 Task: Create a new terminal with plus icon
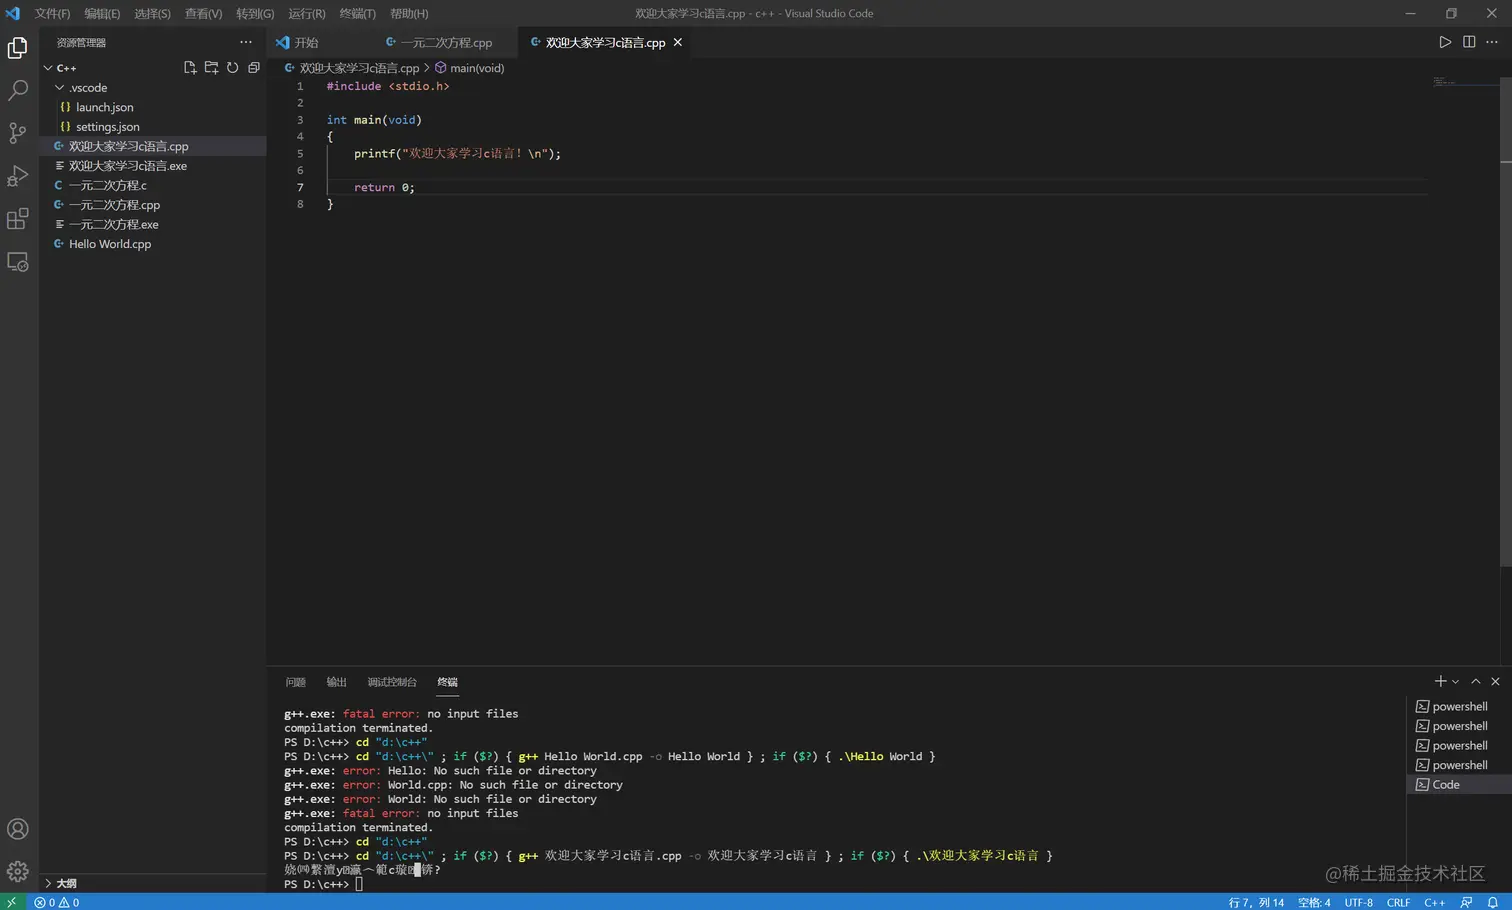1440,681
